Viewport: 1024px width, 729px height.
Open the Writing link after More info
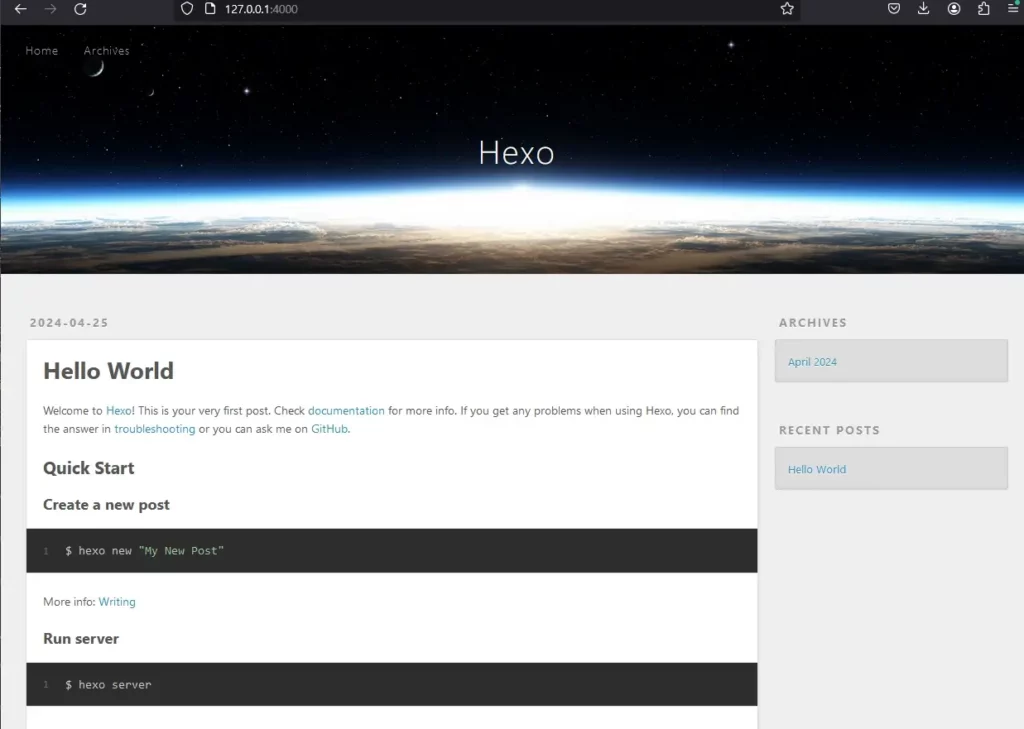coord(117,602)
